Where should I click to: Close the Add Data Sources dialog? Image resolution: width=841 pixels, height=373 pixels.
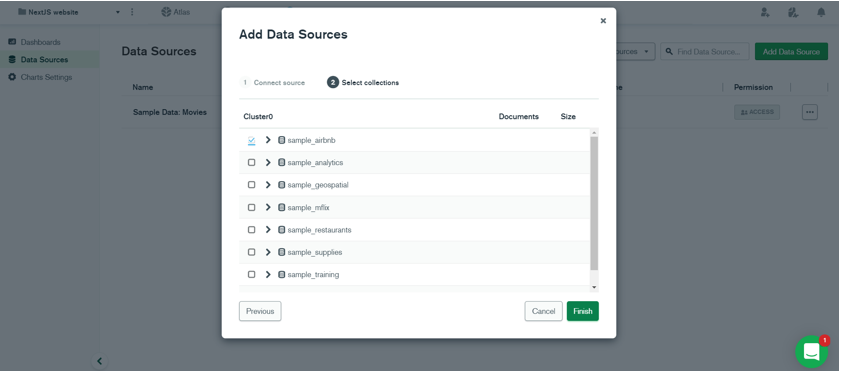click(603, 21)
